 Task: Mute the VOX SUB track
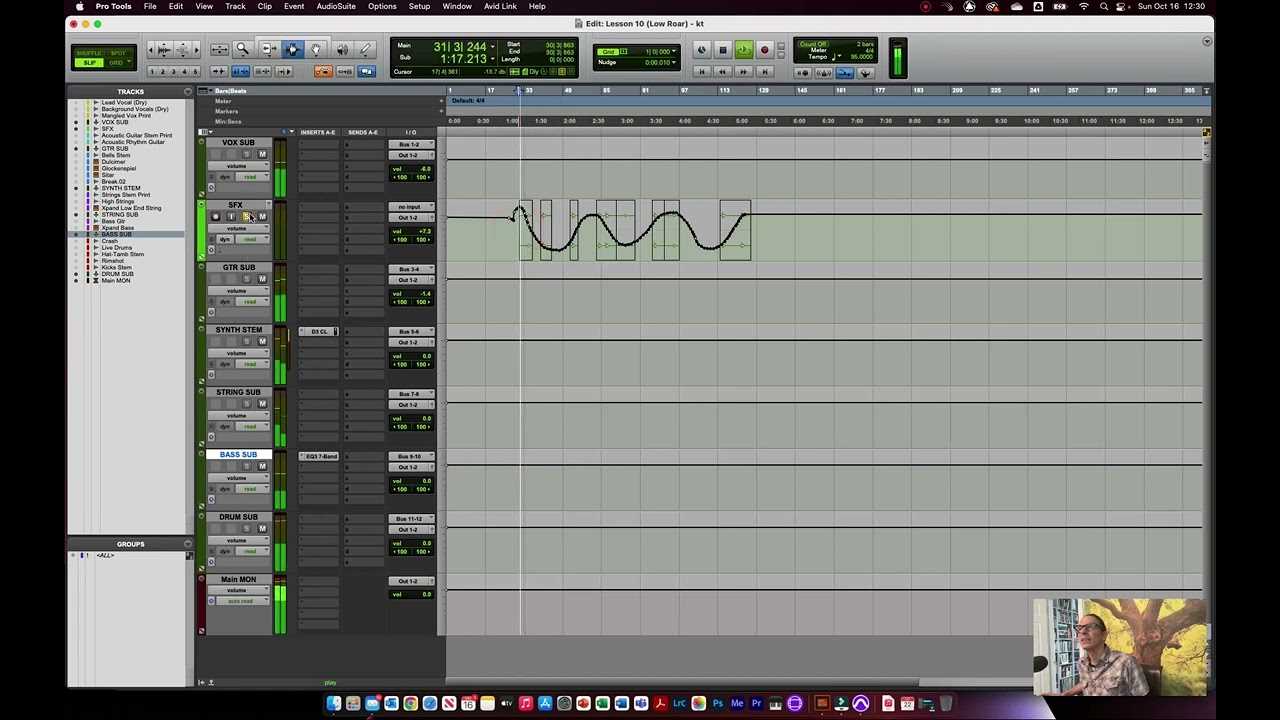(262, 154)
